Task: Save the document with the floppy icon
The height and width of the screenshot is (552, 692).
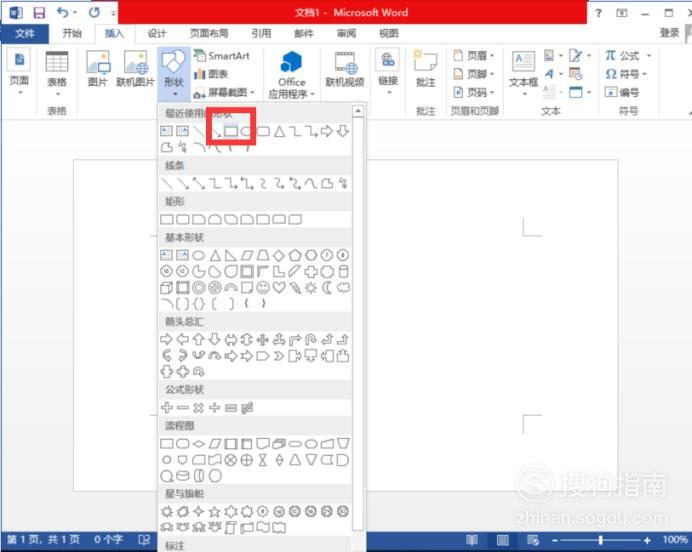Action: [39, 12]
